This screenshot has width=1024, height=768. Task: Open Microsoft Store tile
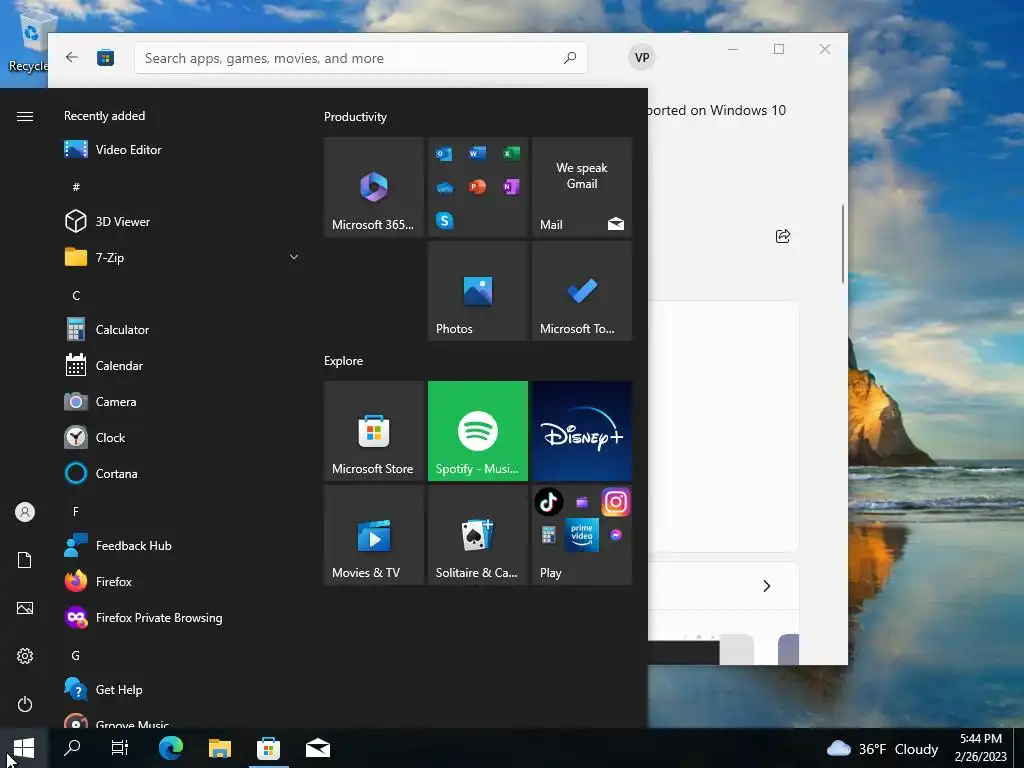coord(374,431)
